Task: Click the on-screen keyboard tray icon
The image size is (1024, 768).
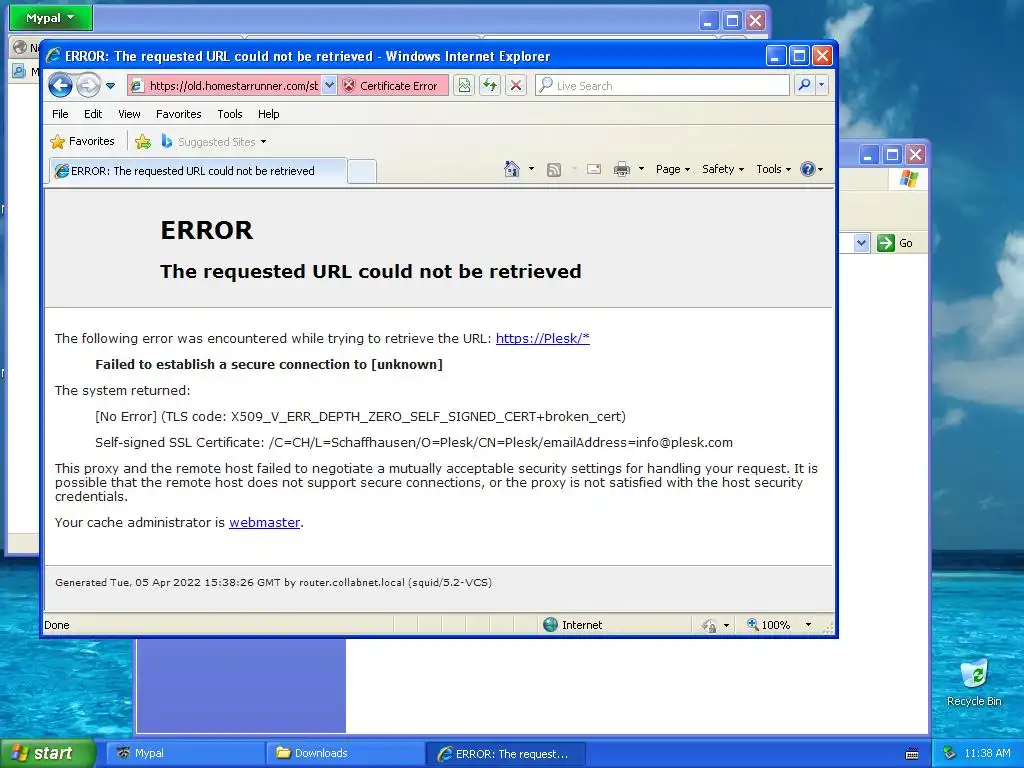Action: click(912, 754)
